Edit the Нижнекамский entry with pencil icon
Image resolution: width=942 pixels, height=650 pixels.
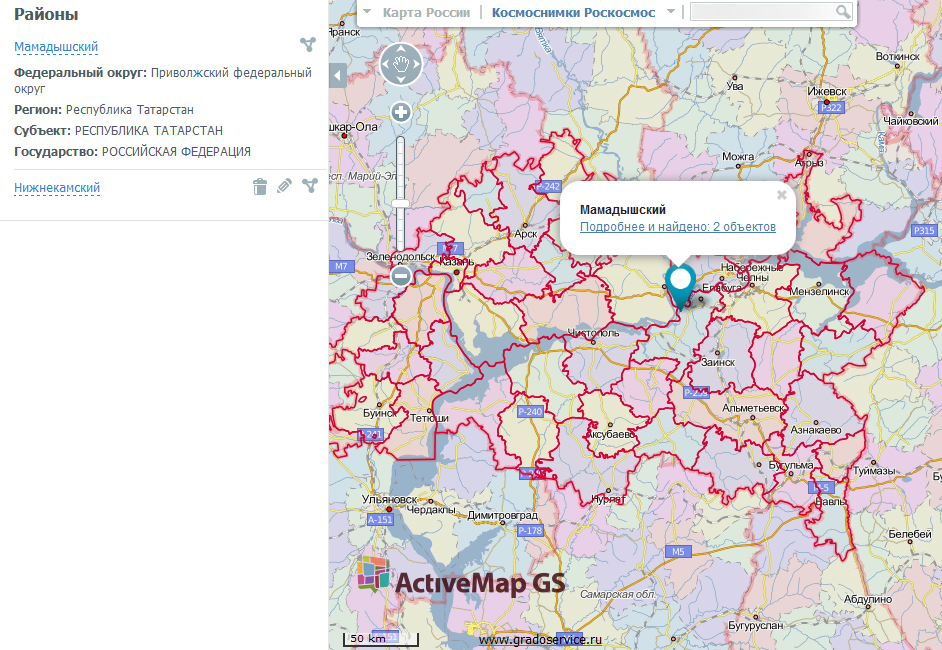(284, 186)
